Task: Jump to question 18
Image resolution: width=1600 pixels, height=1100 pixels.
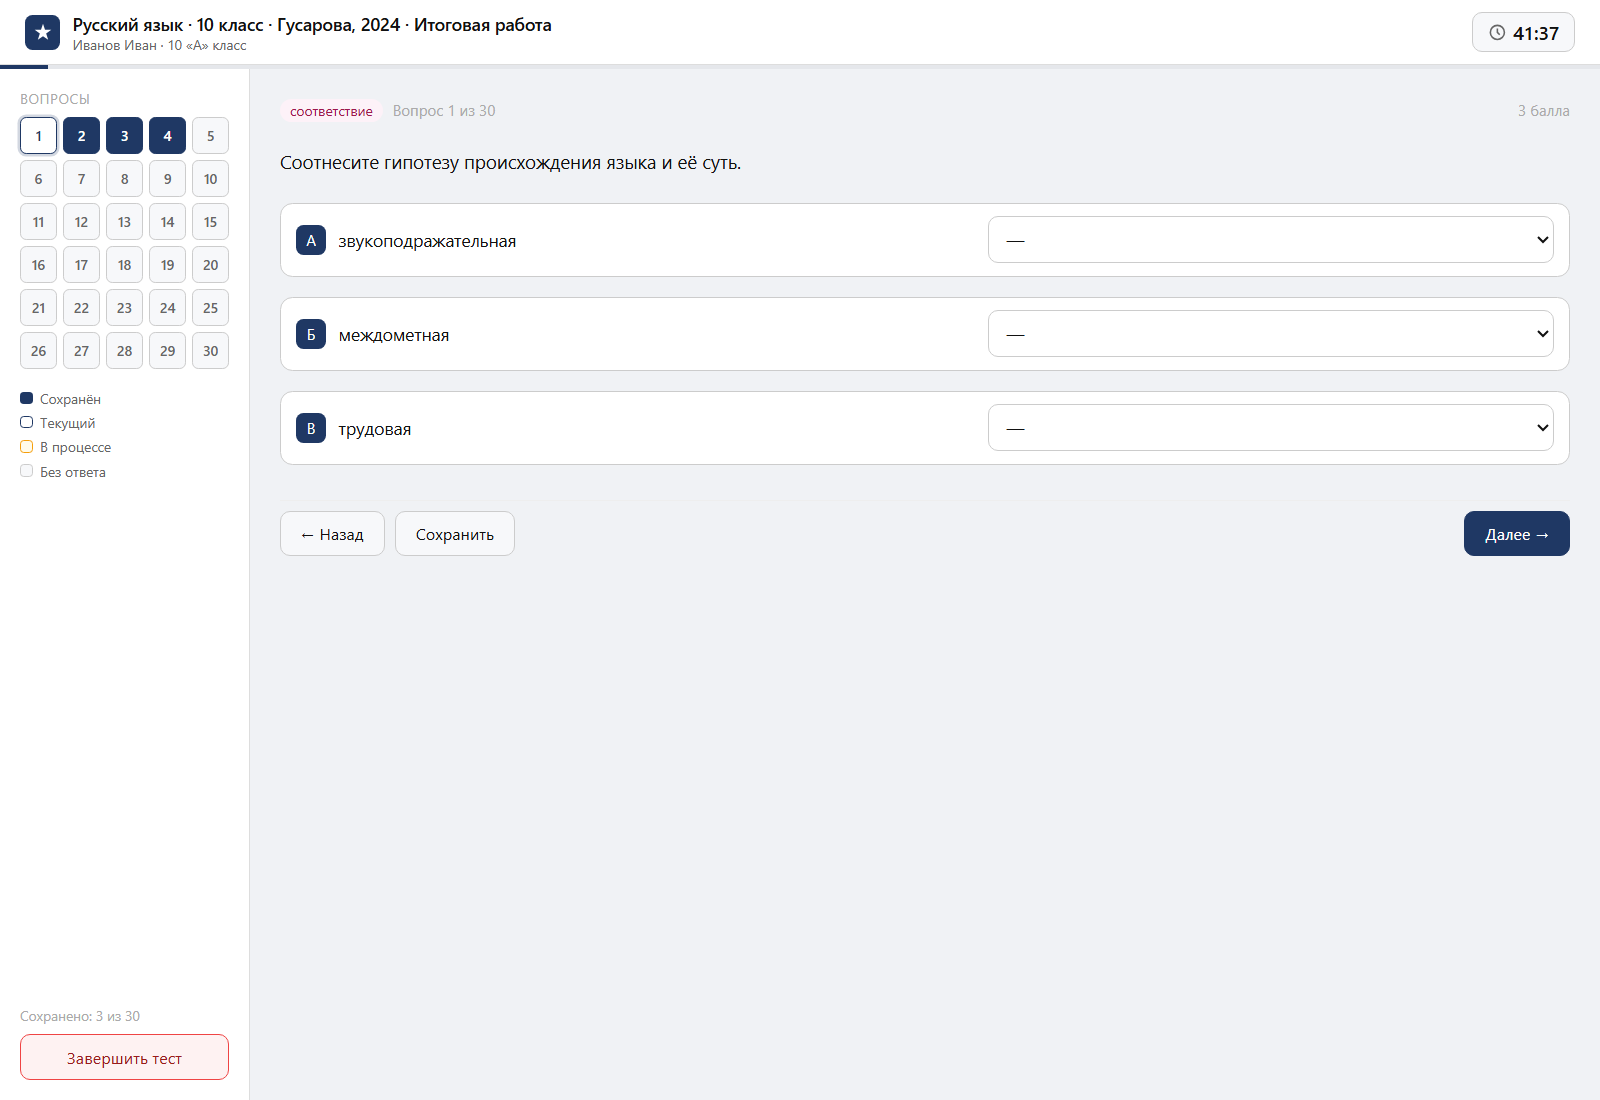Action: pyautogui.click(x=124, y=265)
